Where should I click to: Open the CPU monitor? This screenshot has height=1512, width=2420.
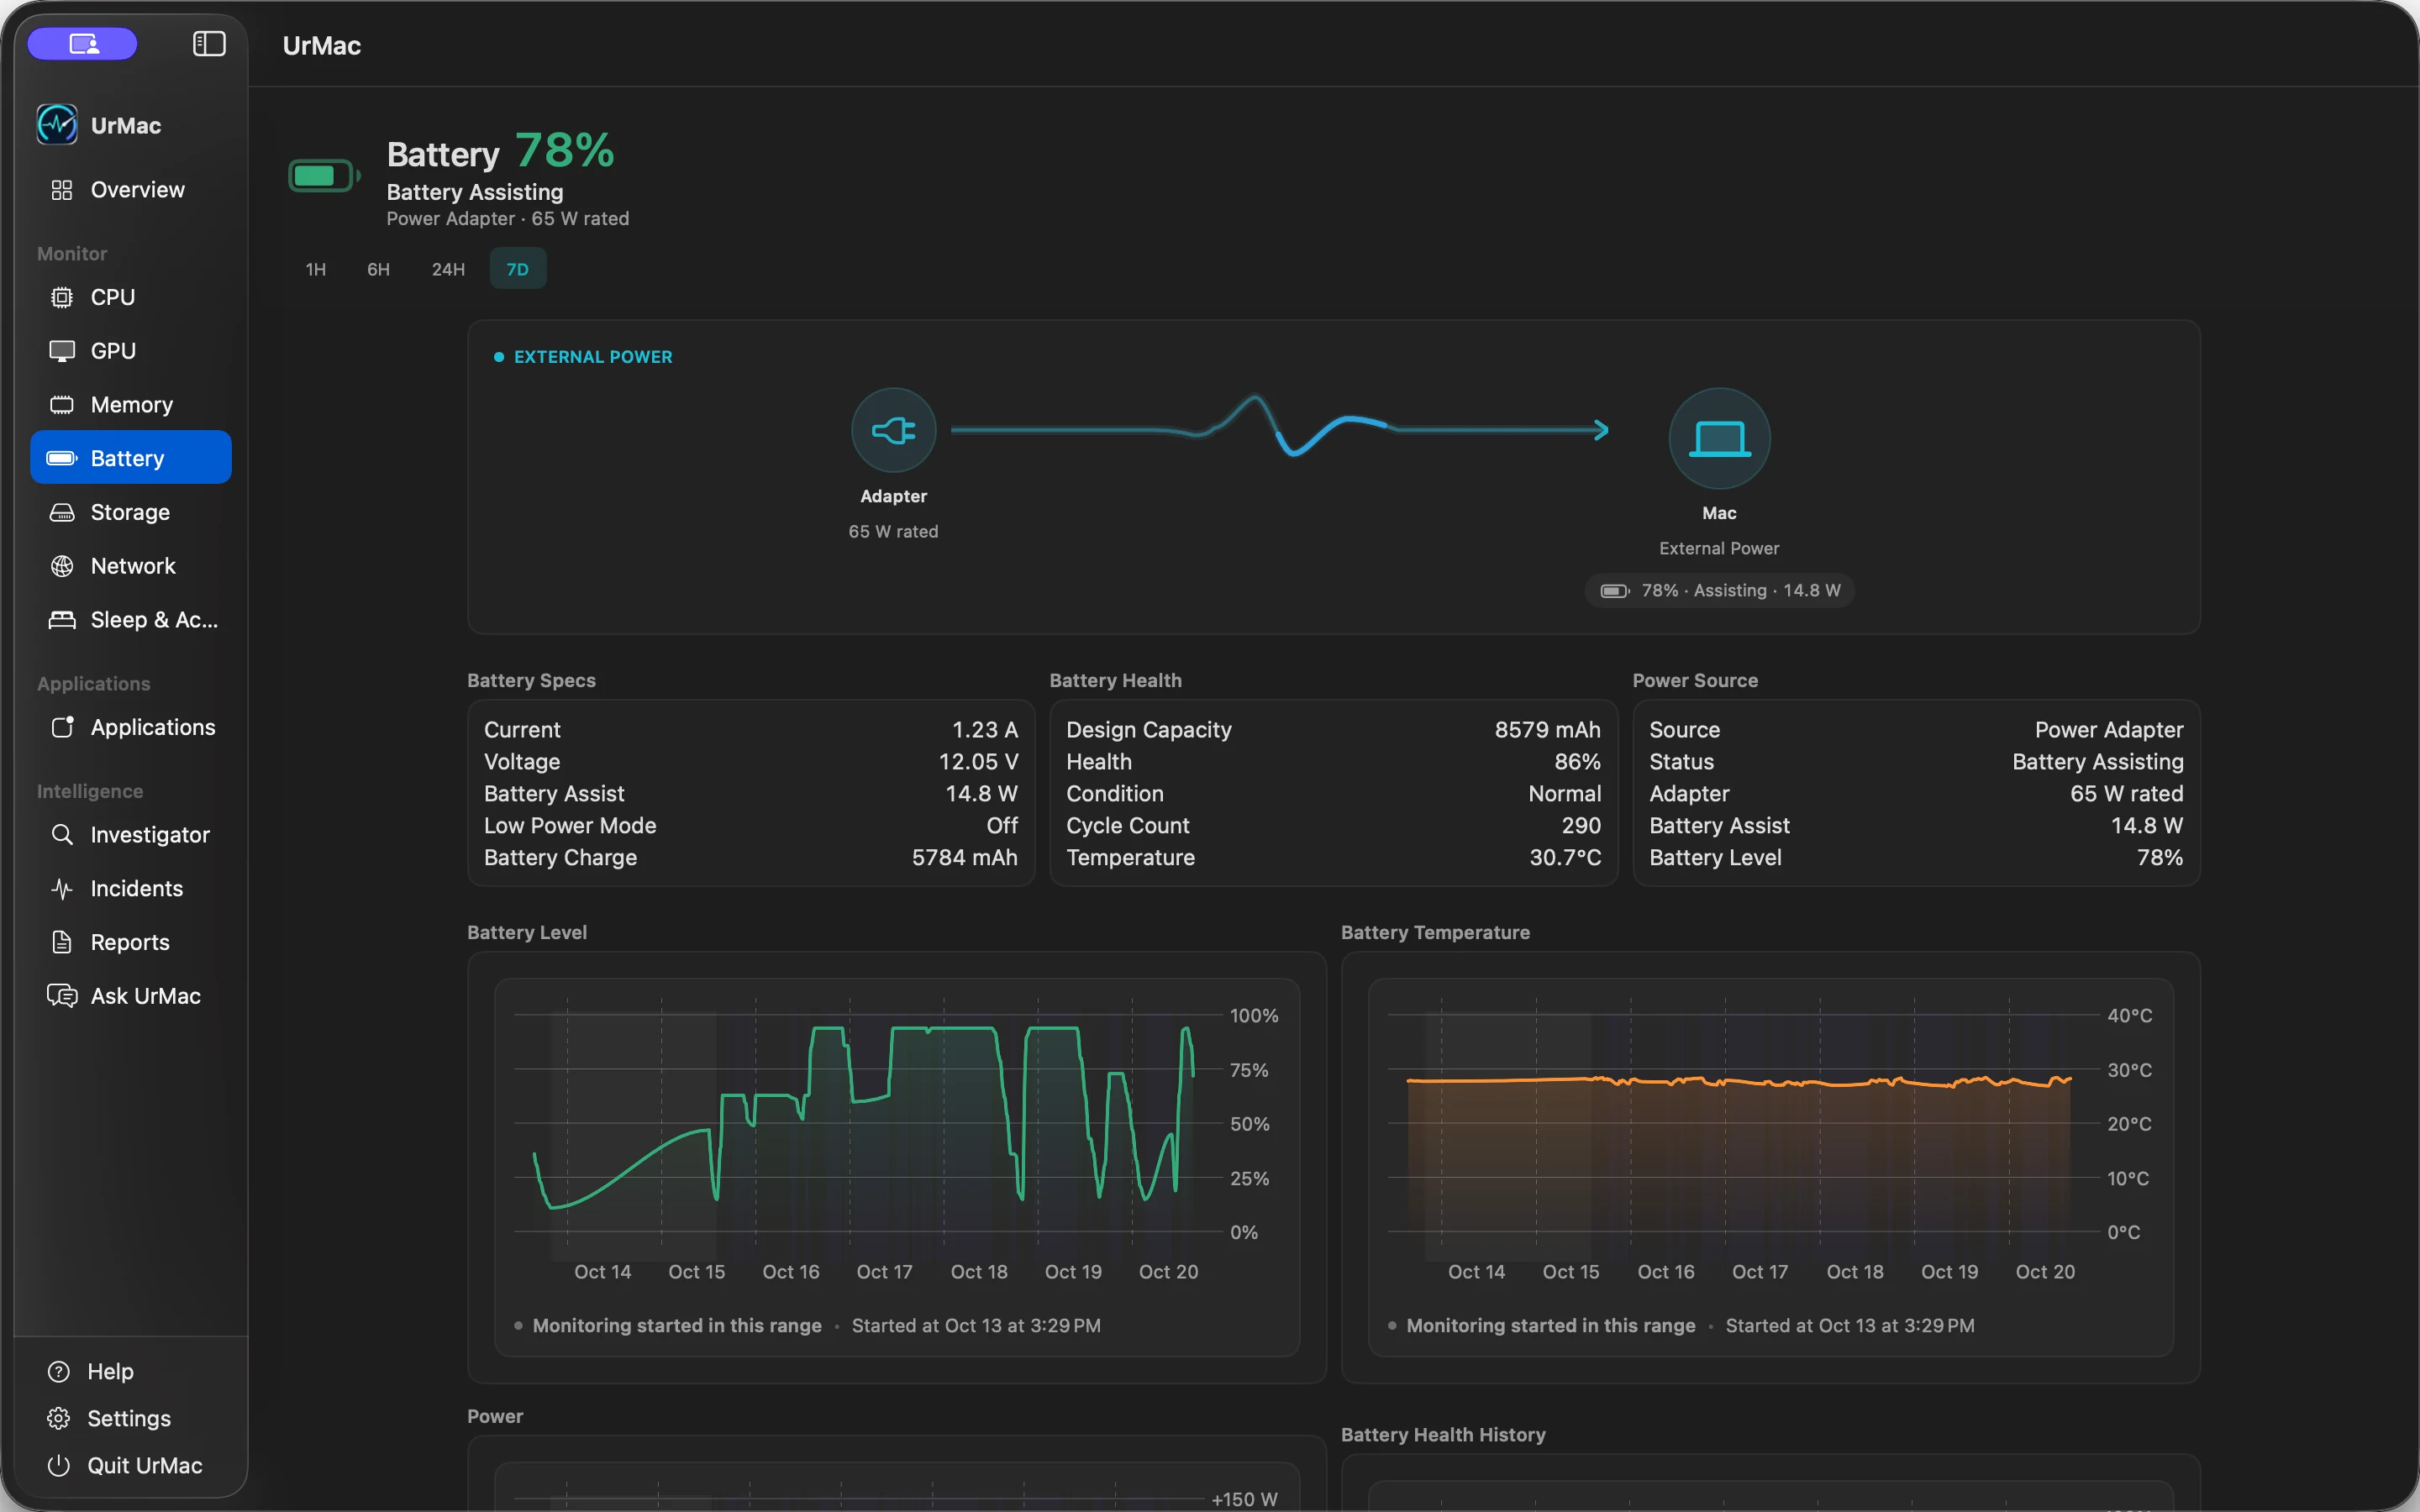(131, 297)
